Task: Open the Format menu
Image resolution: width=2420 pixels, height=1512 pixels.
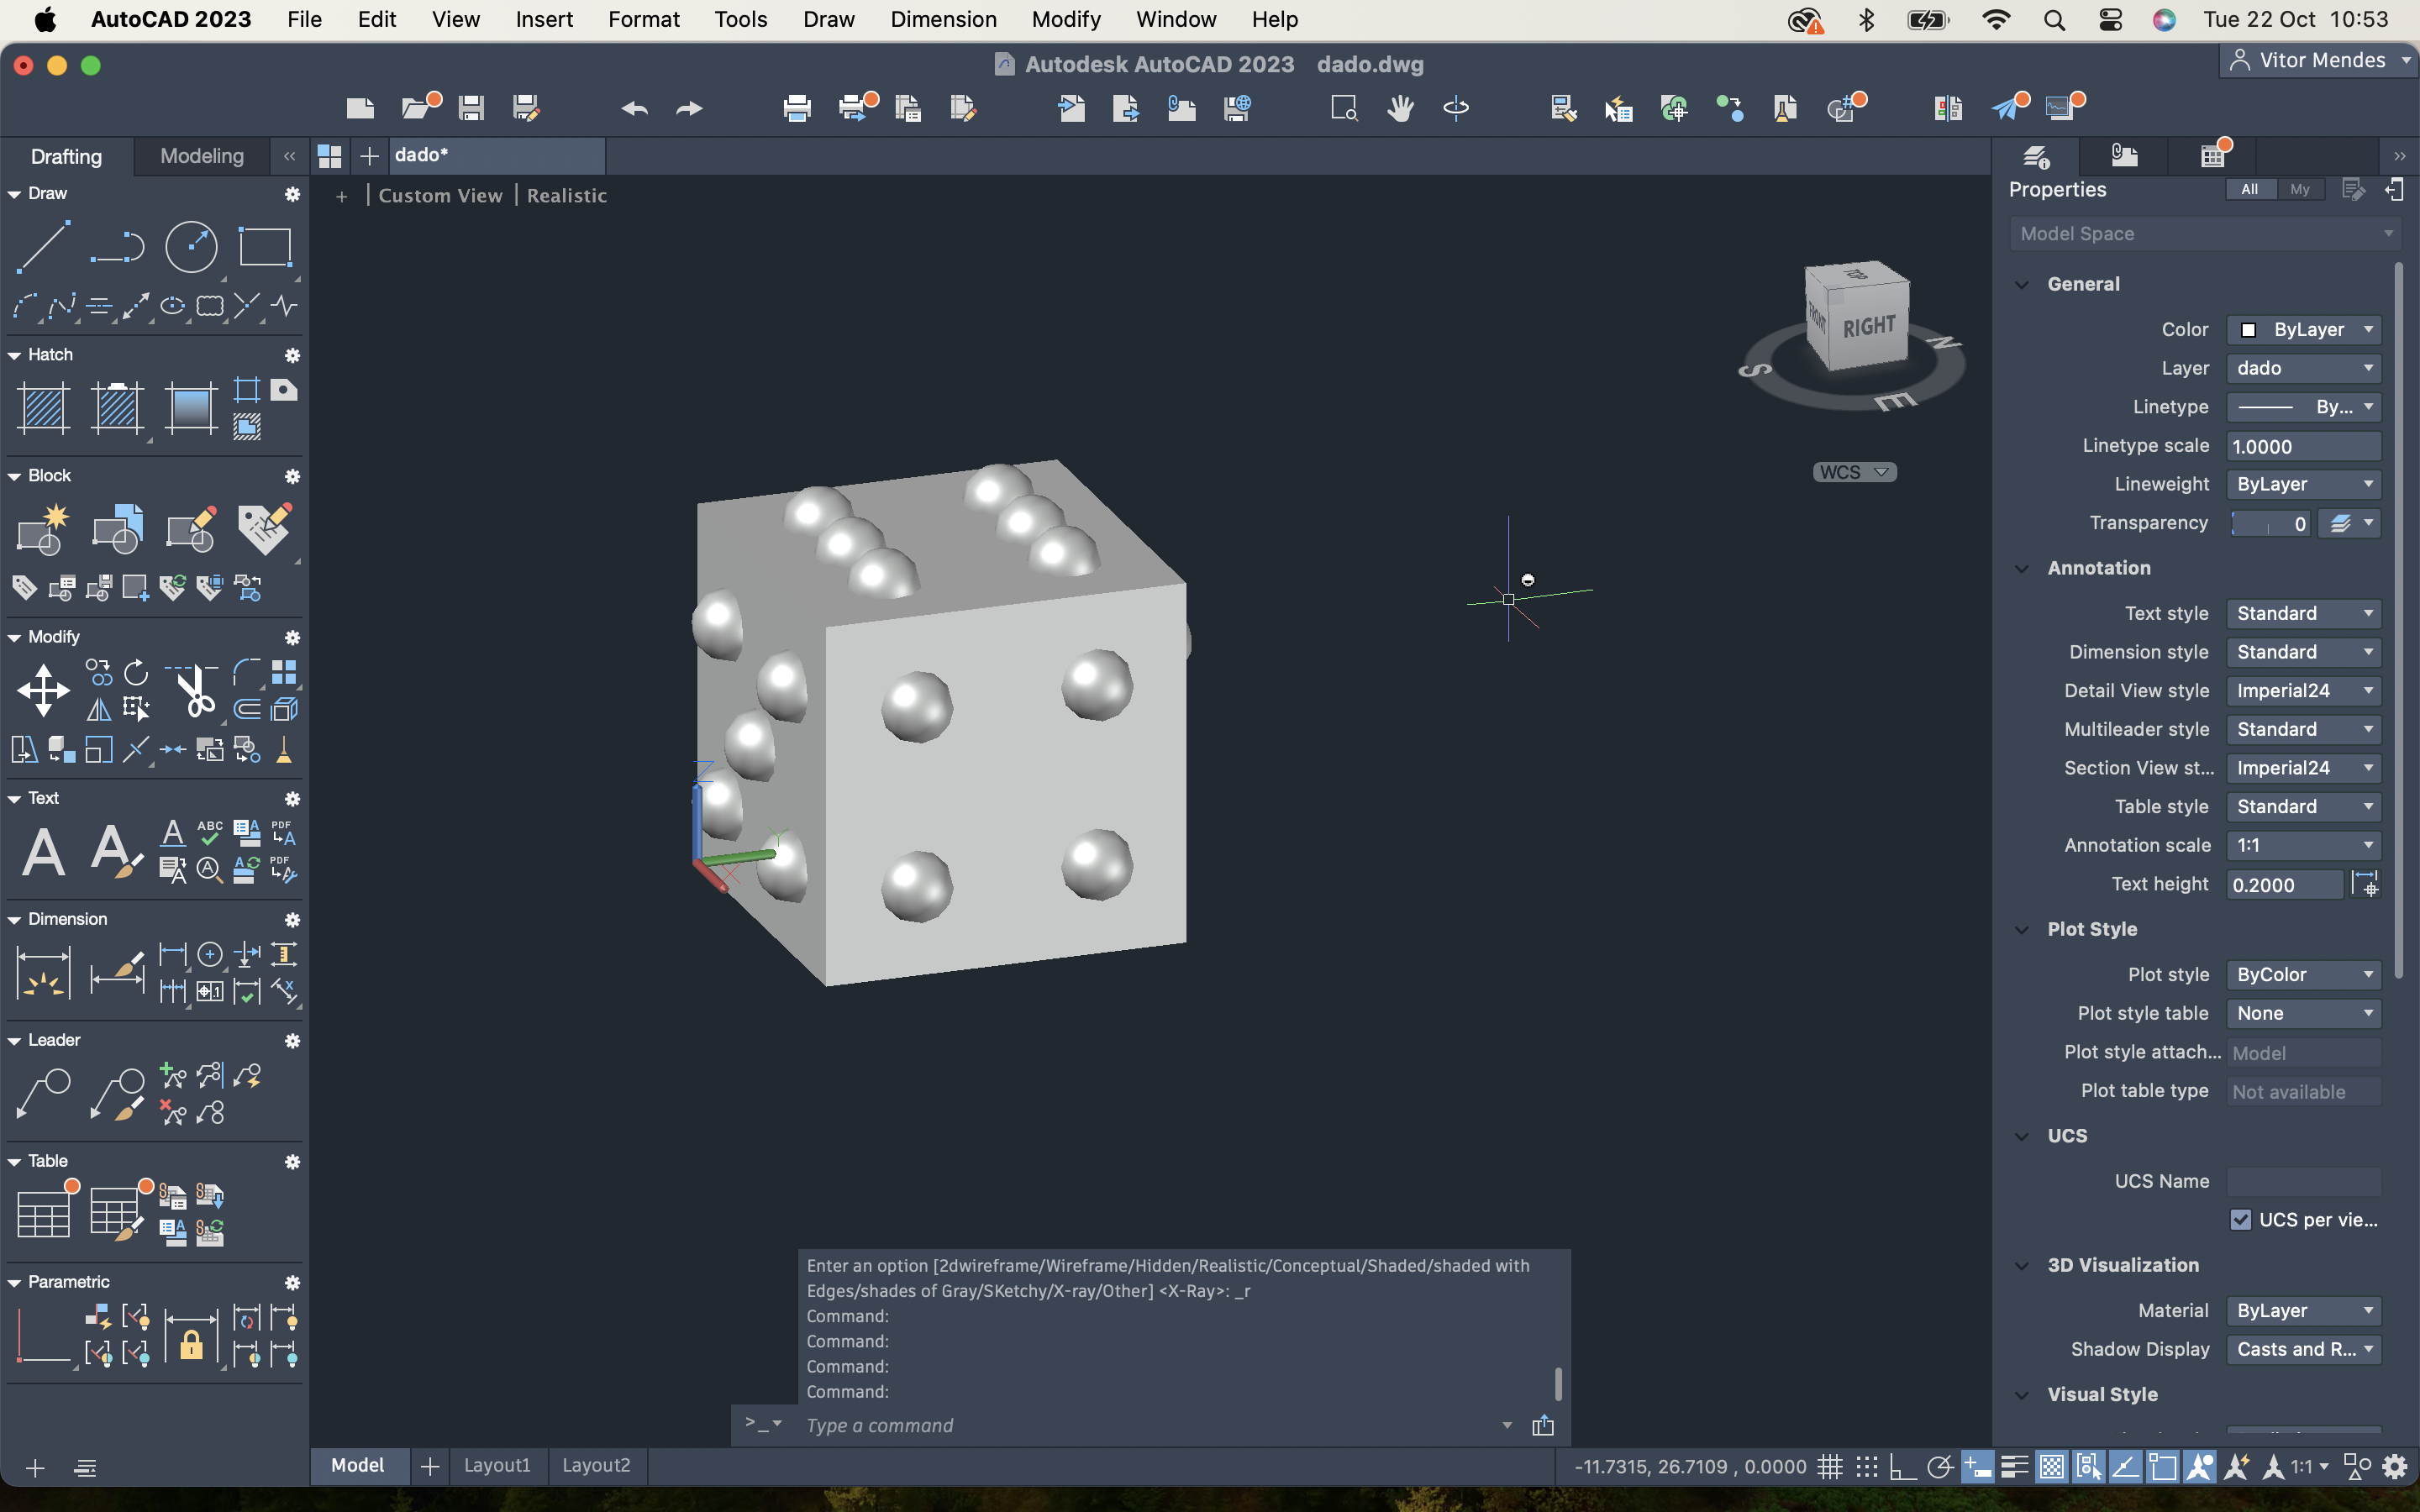Action: pyautogui.click(x=643, y=19)
